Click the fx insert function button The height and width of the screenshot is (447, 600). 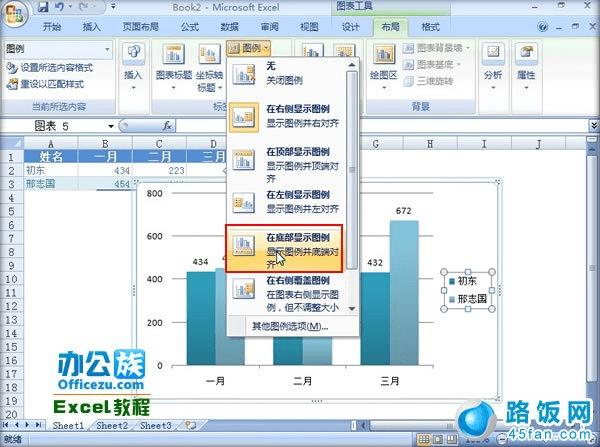click(167, 126)
